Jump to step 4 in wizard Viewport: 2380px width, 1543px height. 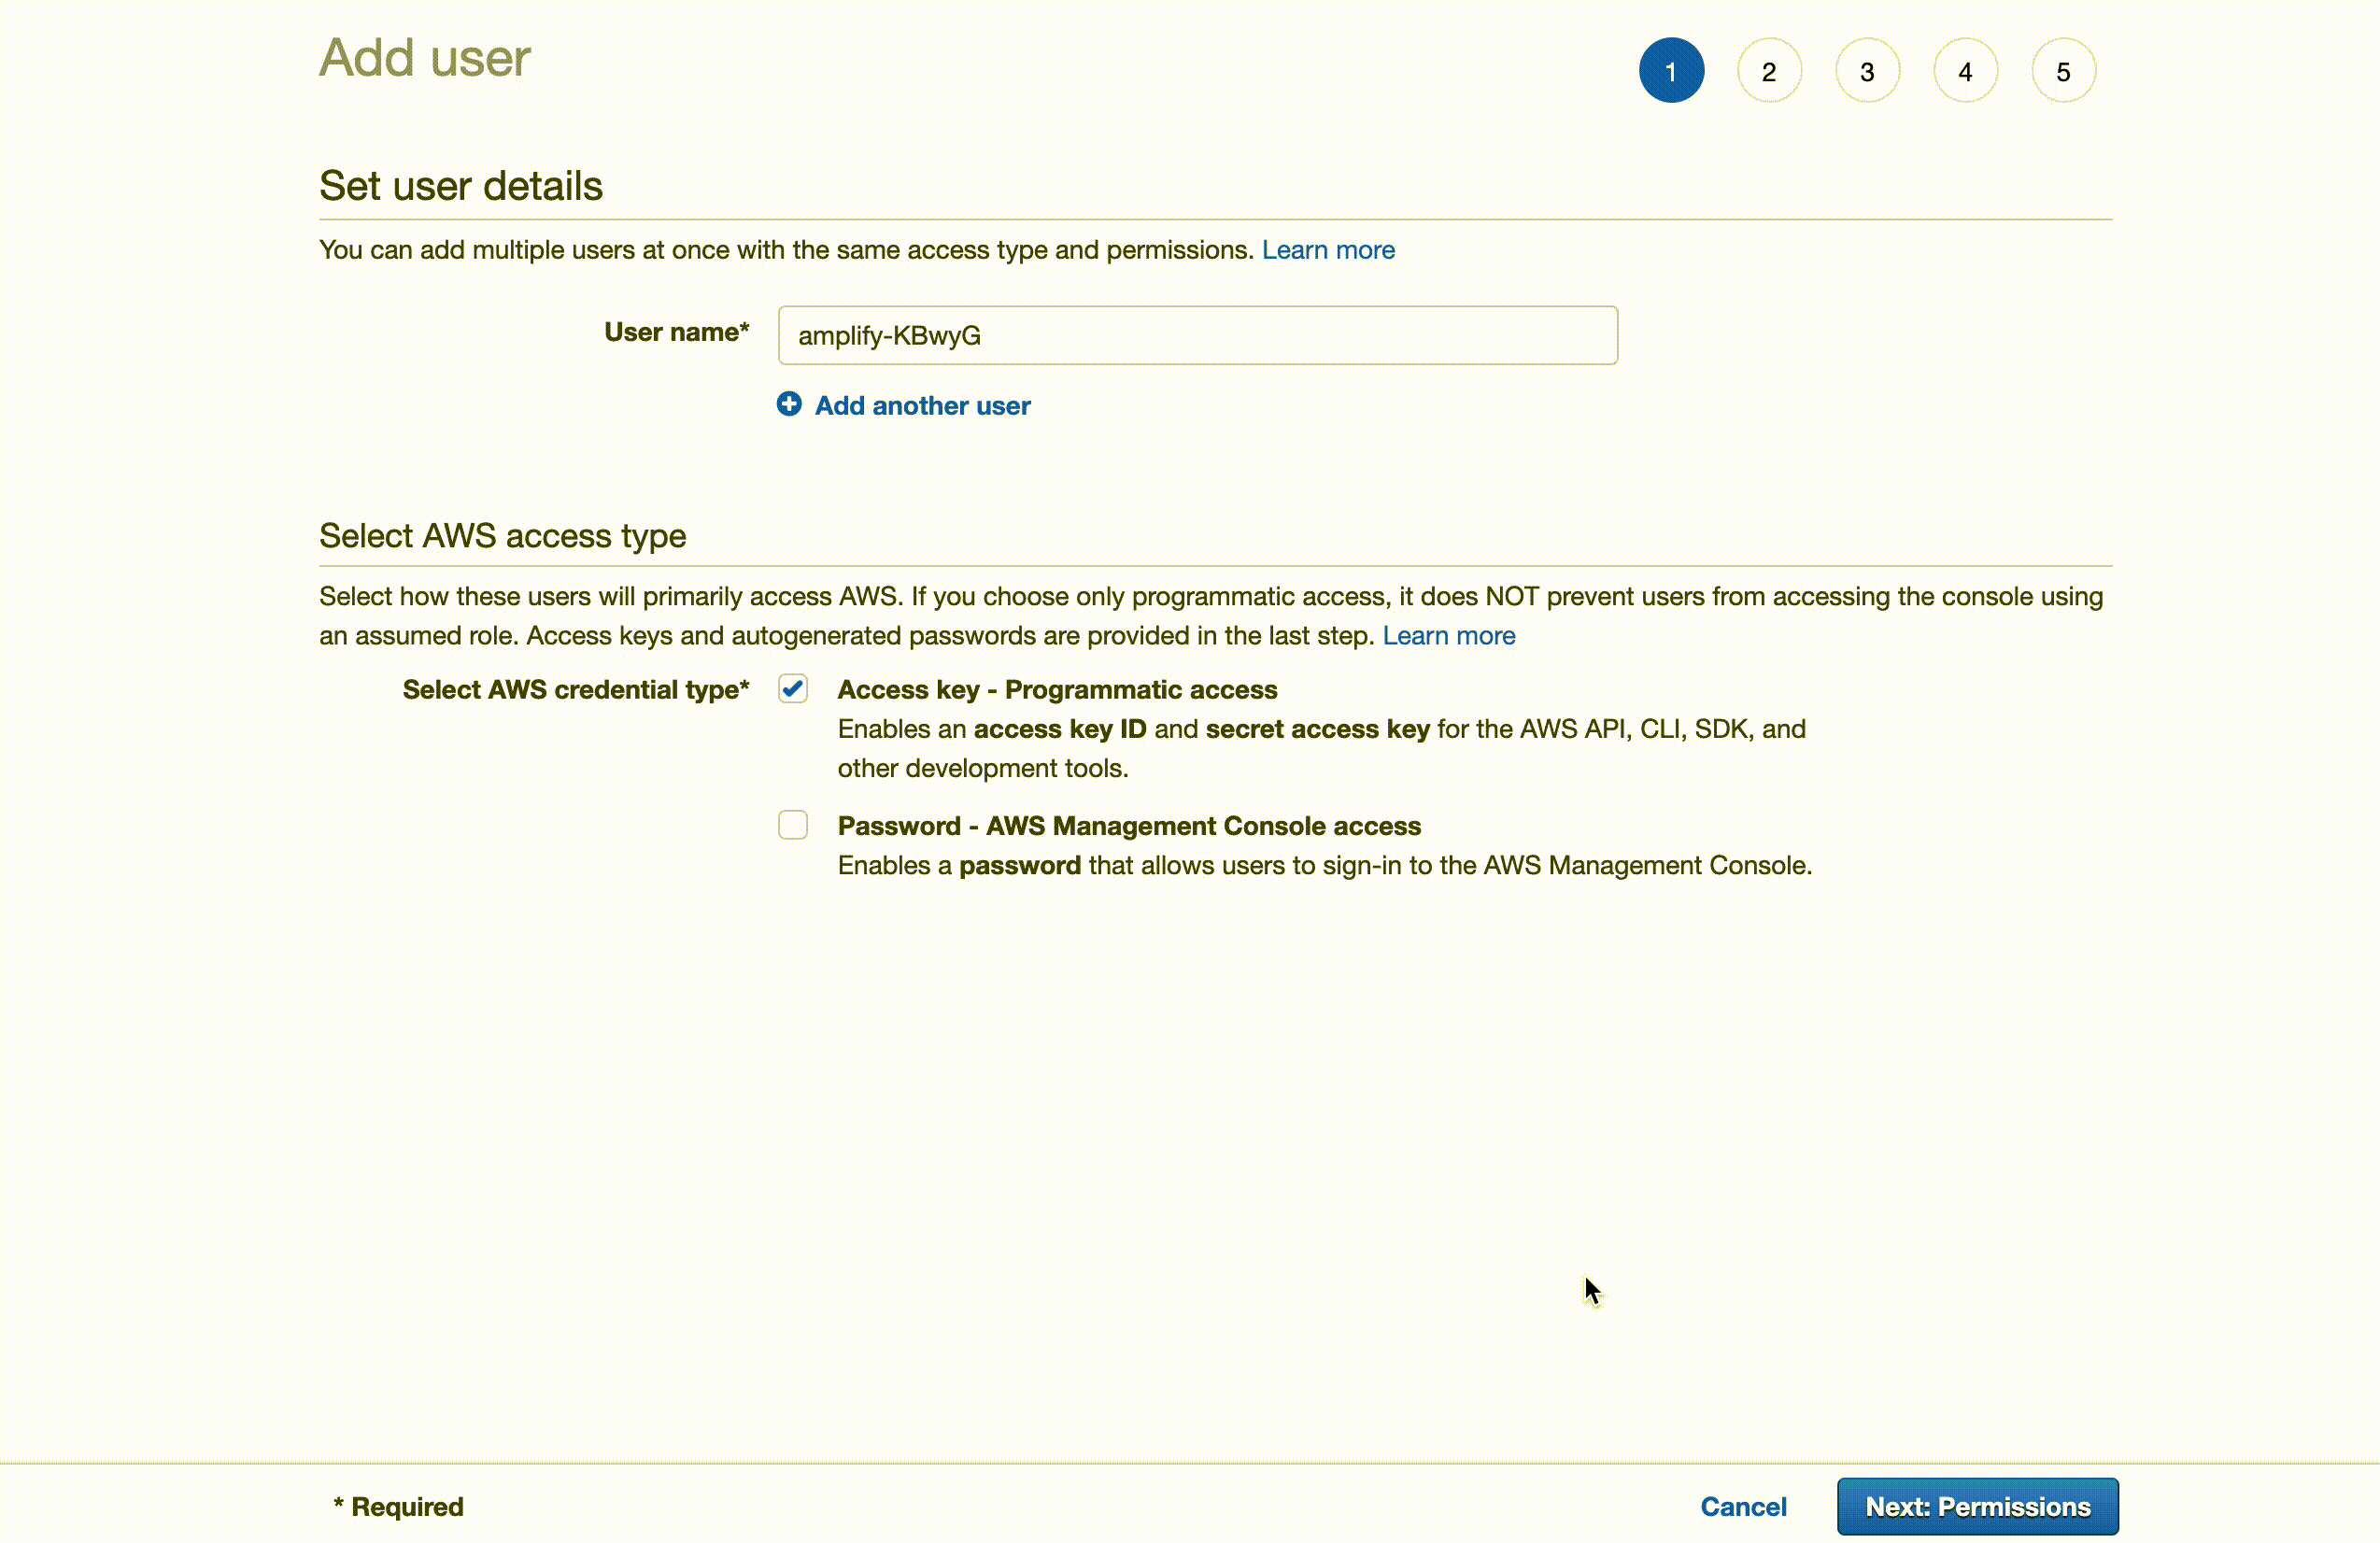tap(1965, 71)
